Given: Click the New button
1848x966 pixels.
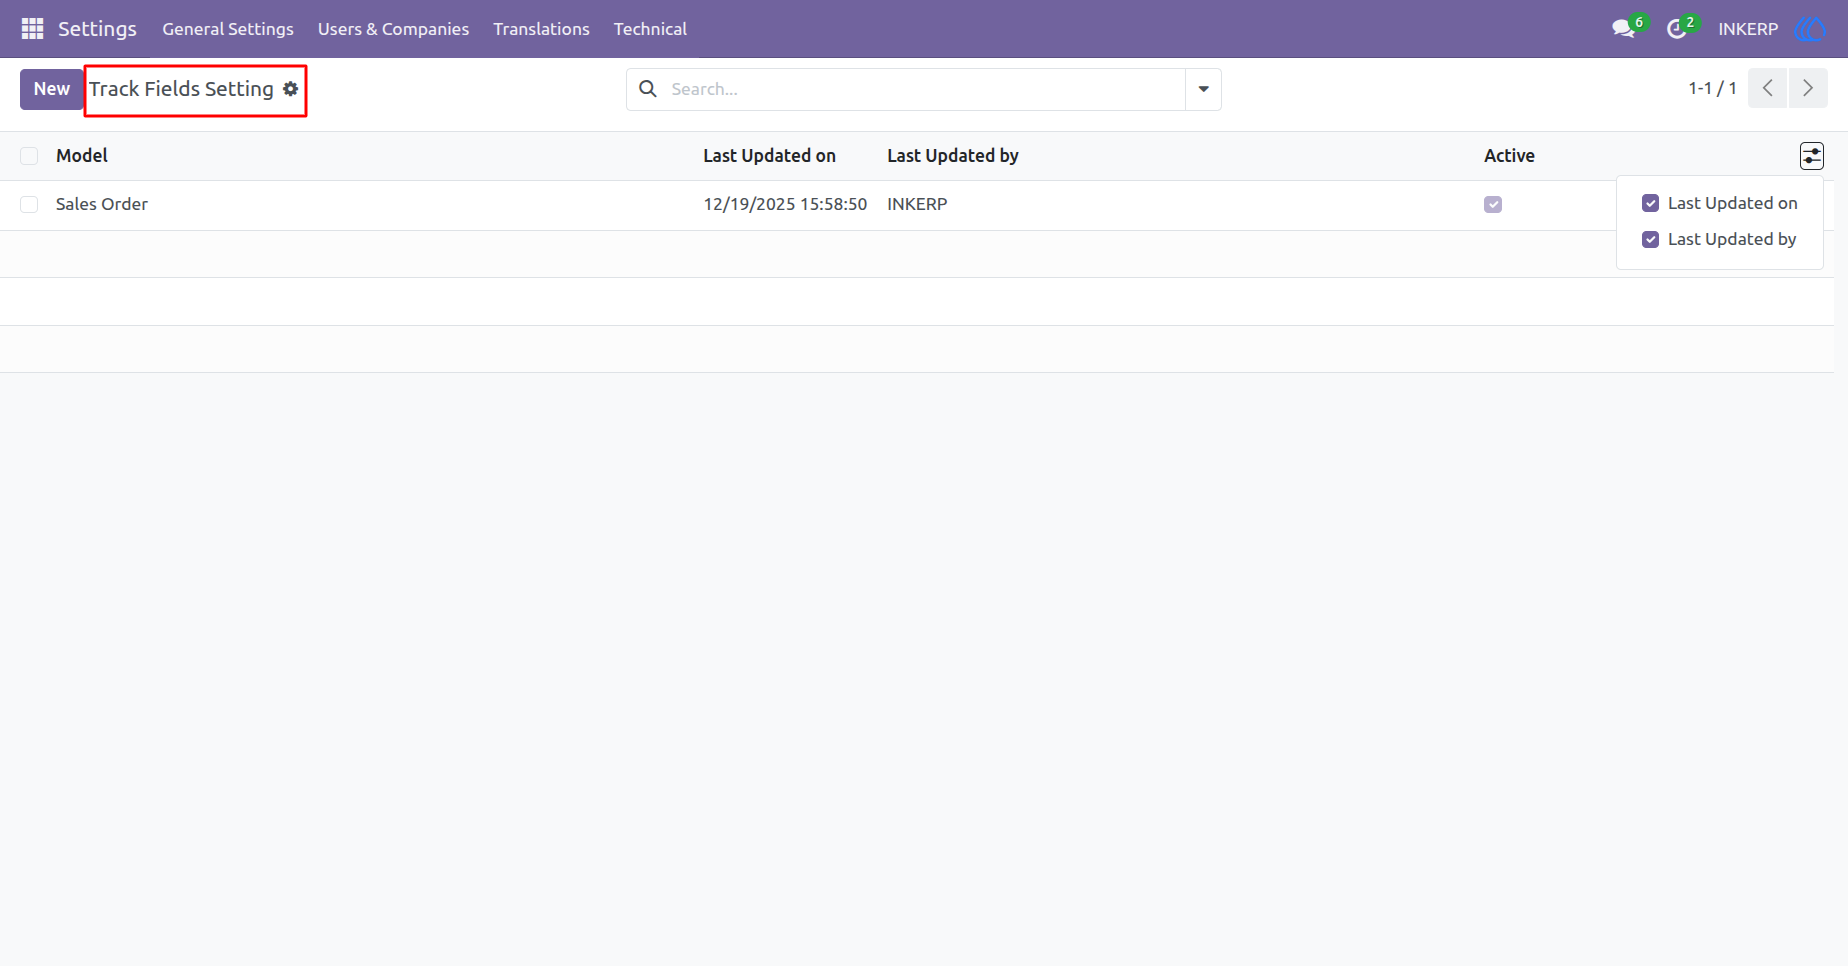Looking at the screenshot, I should click(x=52, y=89).
